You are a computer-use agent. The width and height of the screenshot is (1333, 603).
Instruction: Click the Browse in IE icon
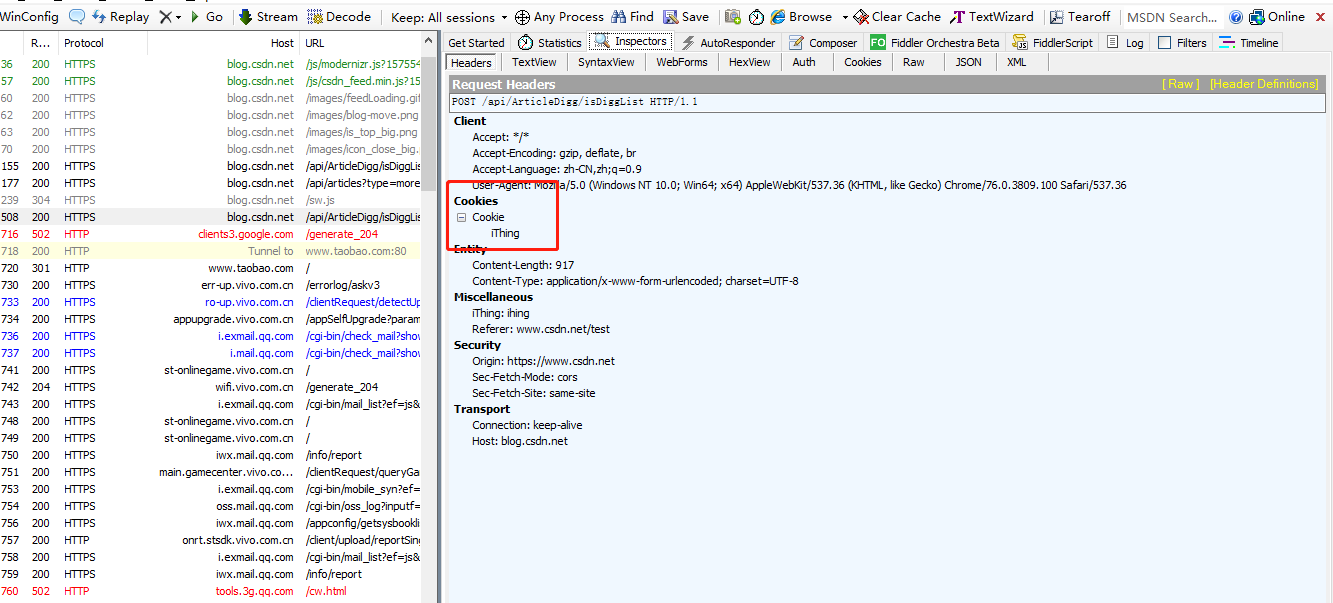803,16
